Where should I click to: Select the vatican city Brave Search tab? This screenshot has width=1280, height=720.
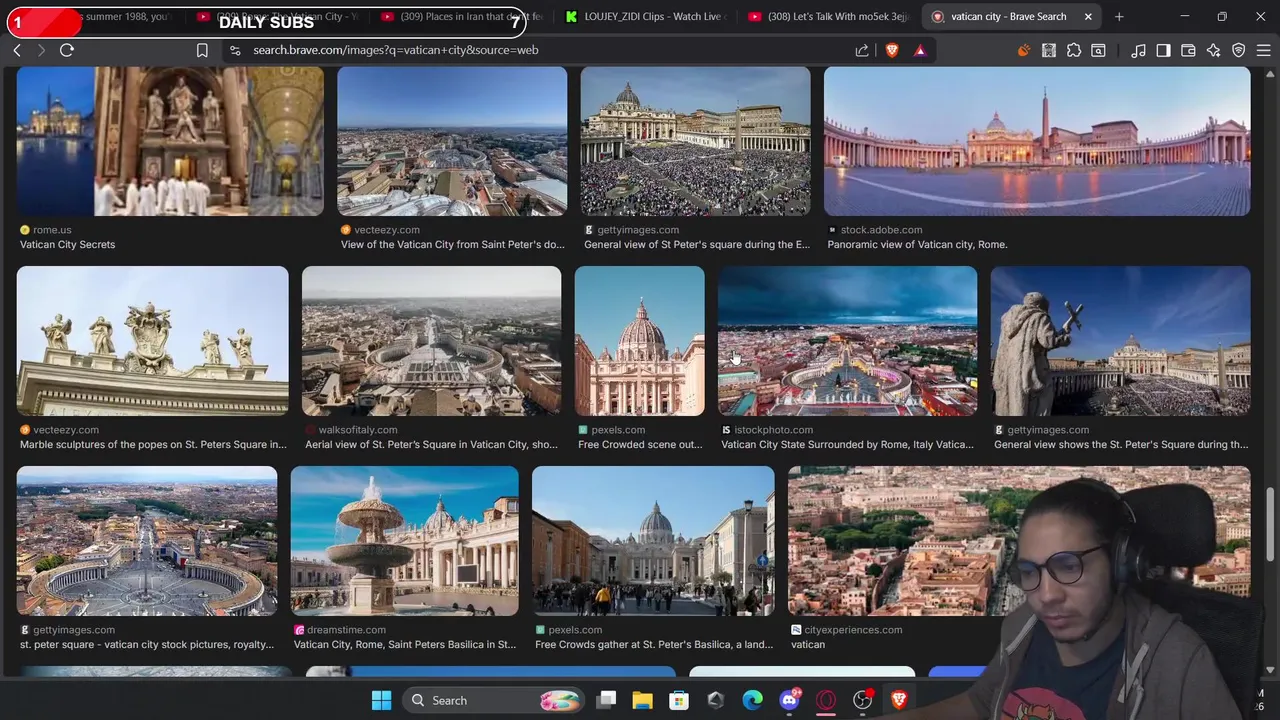pos(1009,16)
